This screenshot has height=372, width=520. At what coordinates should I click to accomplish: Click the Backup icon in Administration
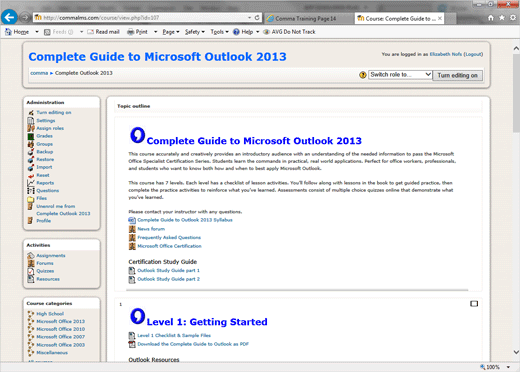[x=31, y=152]
